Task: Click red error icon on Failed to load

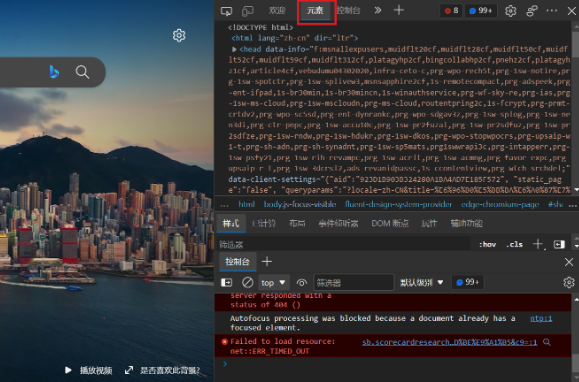Action: click(x=225, y=342)
